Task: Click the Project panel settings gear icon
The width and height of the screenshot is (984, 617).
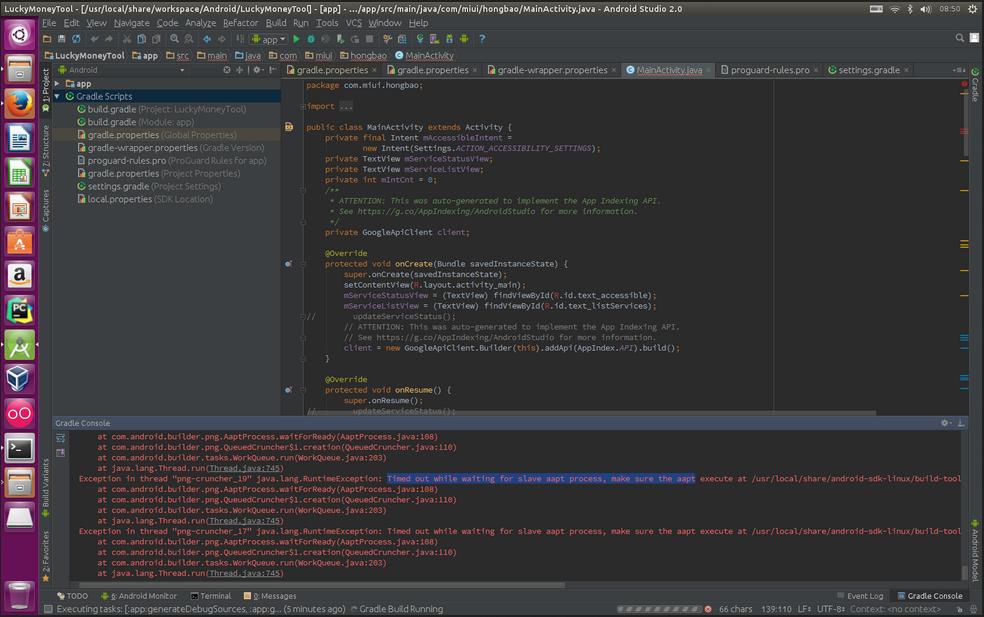Action: coord(257,70)
